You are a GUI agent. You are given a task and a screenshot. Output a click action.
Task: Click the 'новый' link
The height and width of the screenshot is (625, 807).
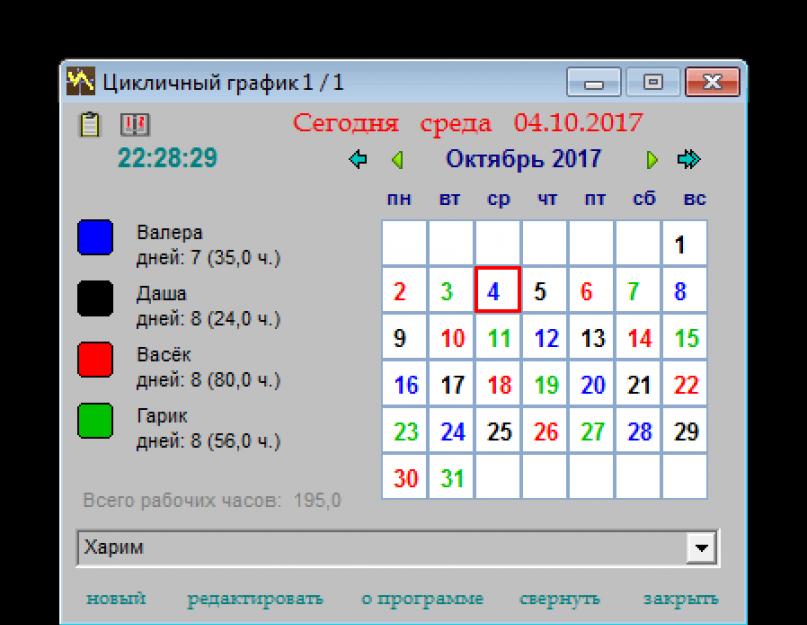point(116,599)
